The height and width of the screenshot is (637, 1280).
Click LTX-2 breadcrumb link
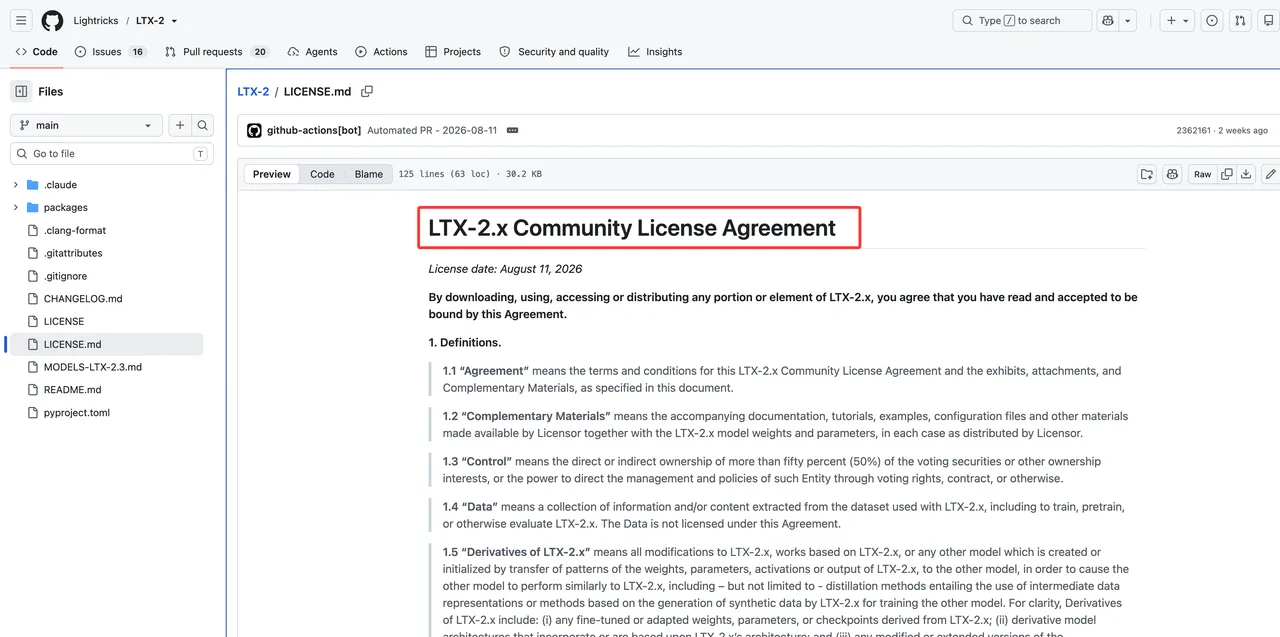pos(253,92)
